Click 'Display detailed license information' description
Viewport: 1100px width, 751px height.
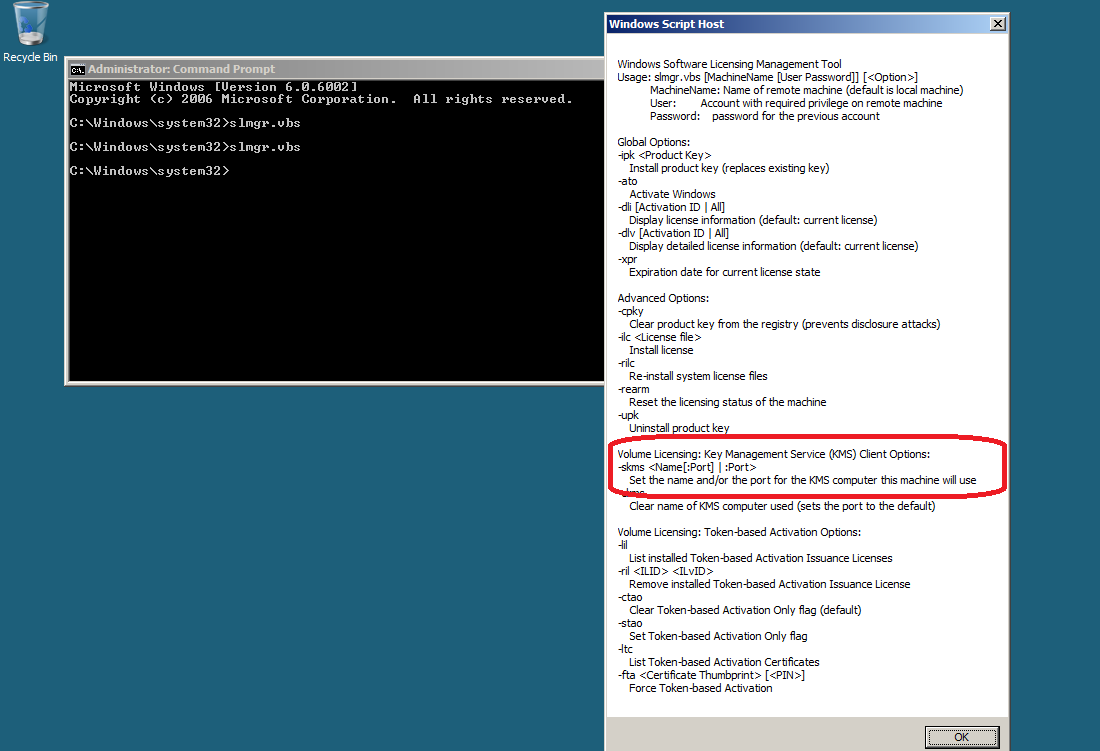(774, 246)
